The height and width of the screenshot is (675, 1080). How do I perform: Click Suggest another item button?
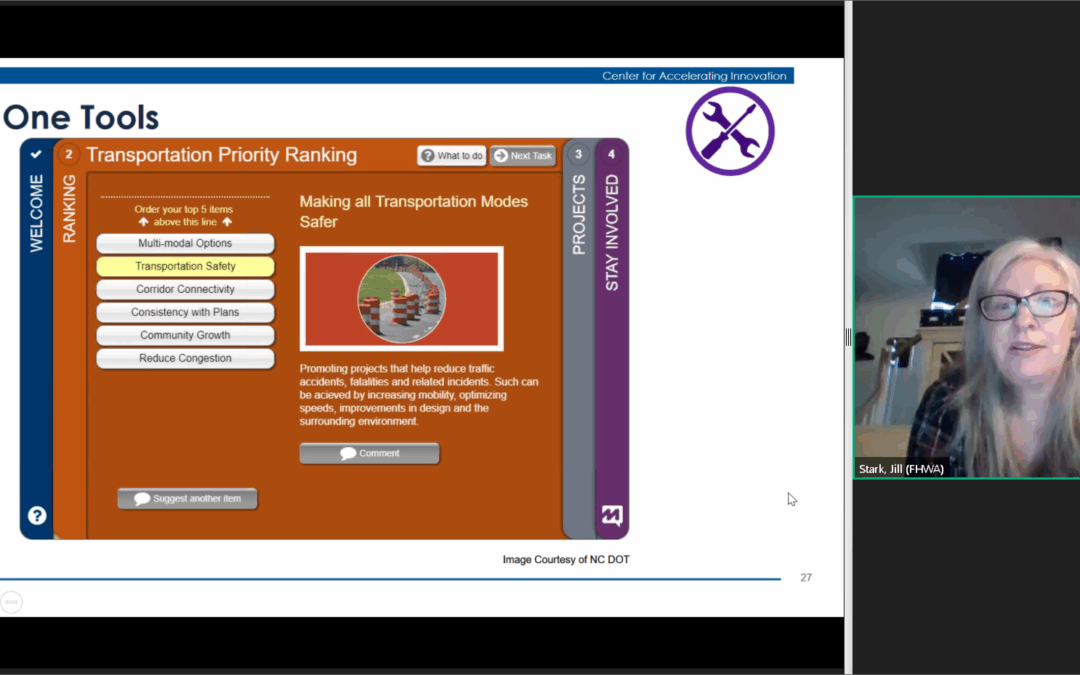point(187,498)
